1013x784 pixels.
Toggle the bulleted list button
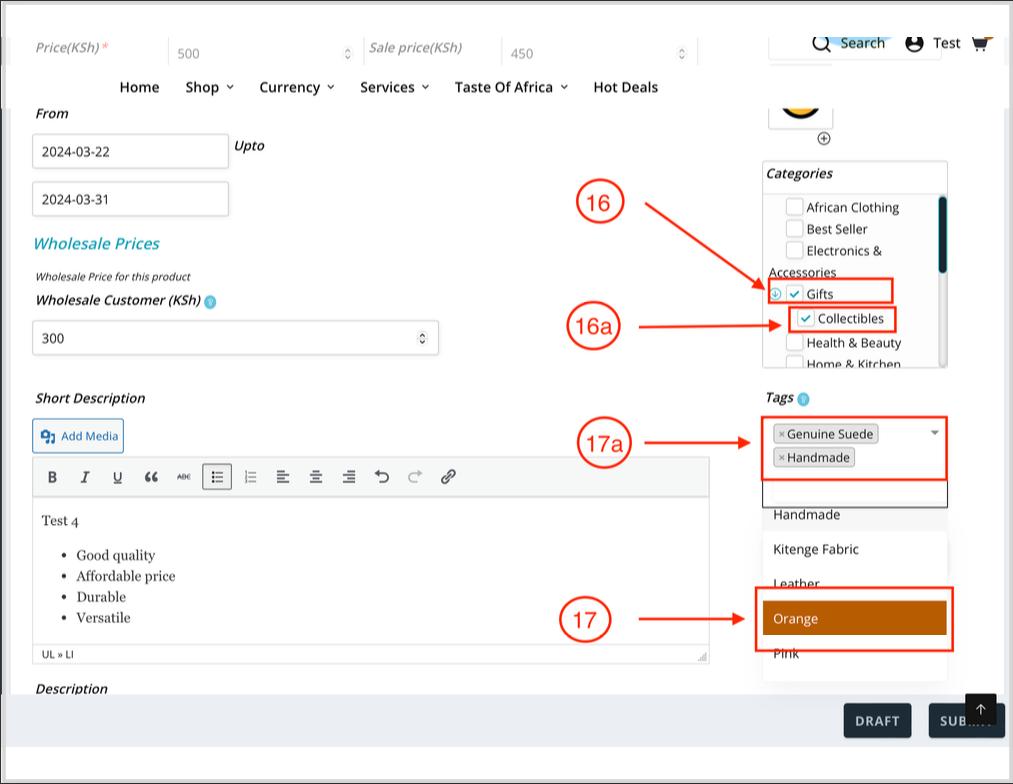[217, 477]
